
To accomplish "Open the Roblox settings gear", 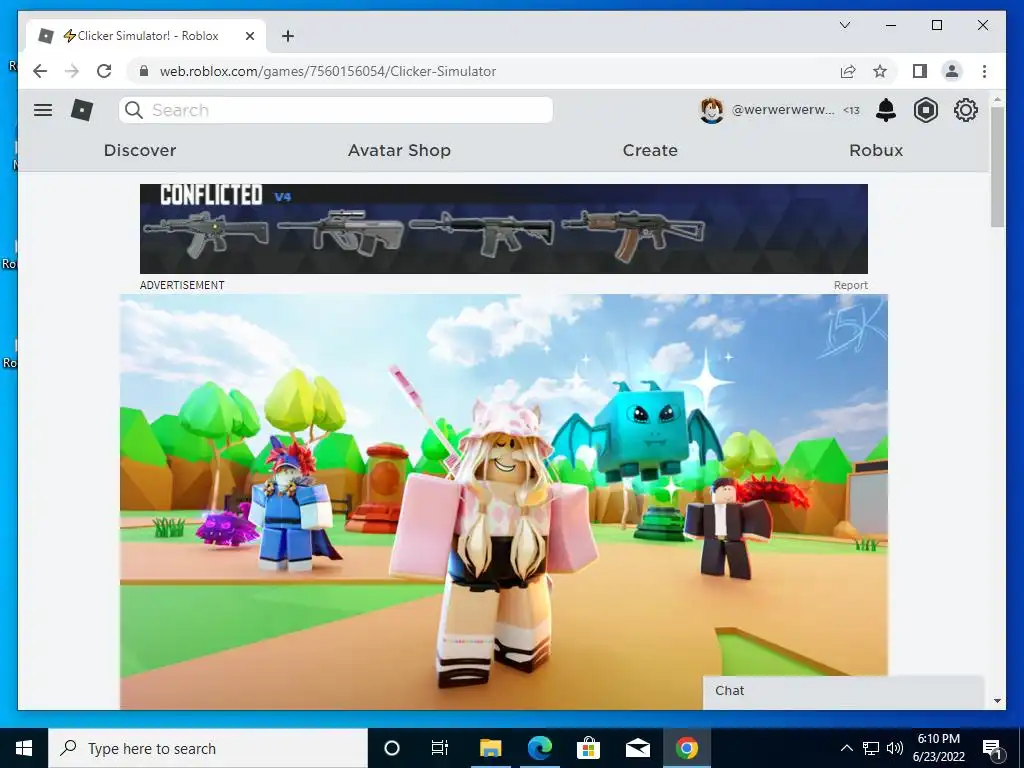I will point(965,110).
